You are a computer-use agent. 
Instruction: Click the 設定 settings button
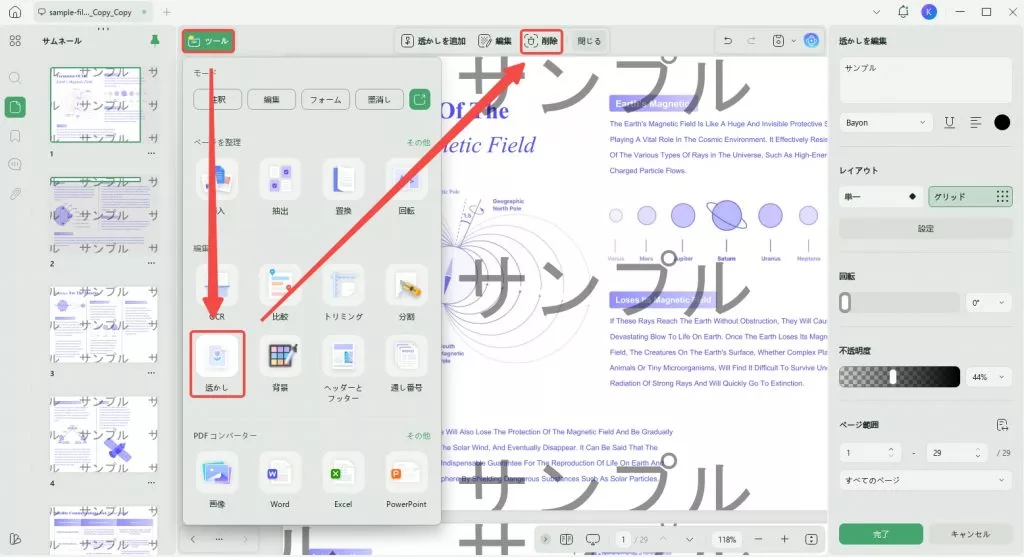tap(925, 229)
